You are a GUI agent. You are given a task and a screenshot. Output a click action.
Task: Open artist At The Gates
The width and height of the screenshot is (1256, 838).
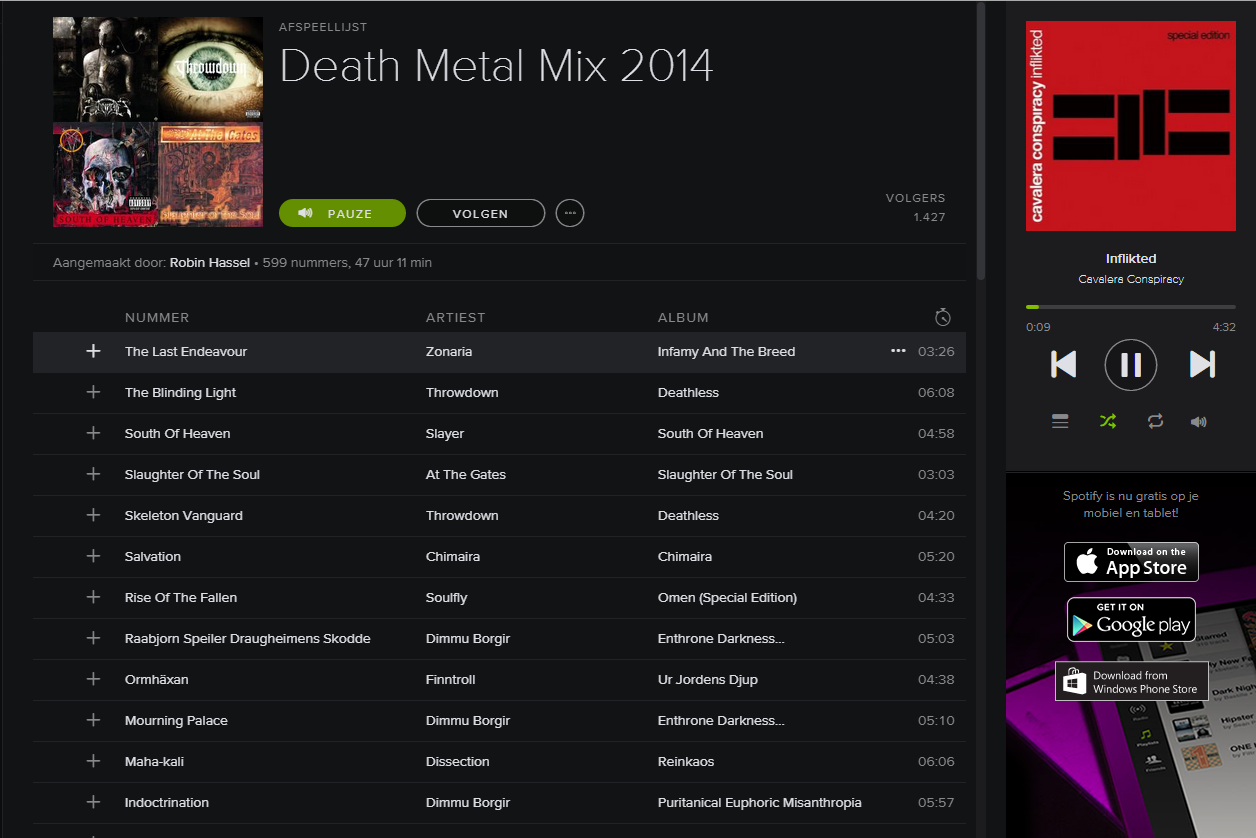click(x=466, y=474)
